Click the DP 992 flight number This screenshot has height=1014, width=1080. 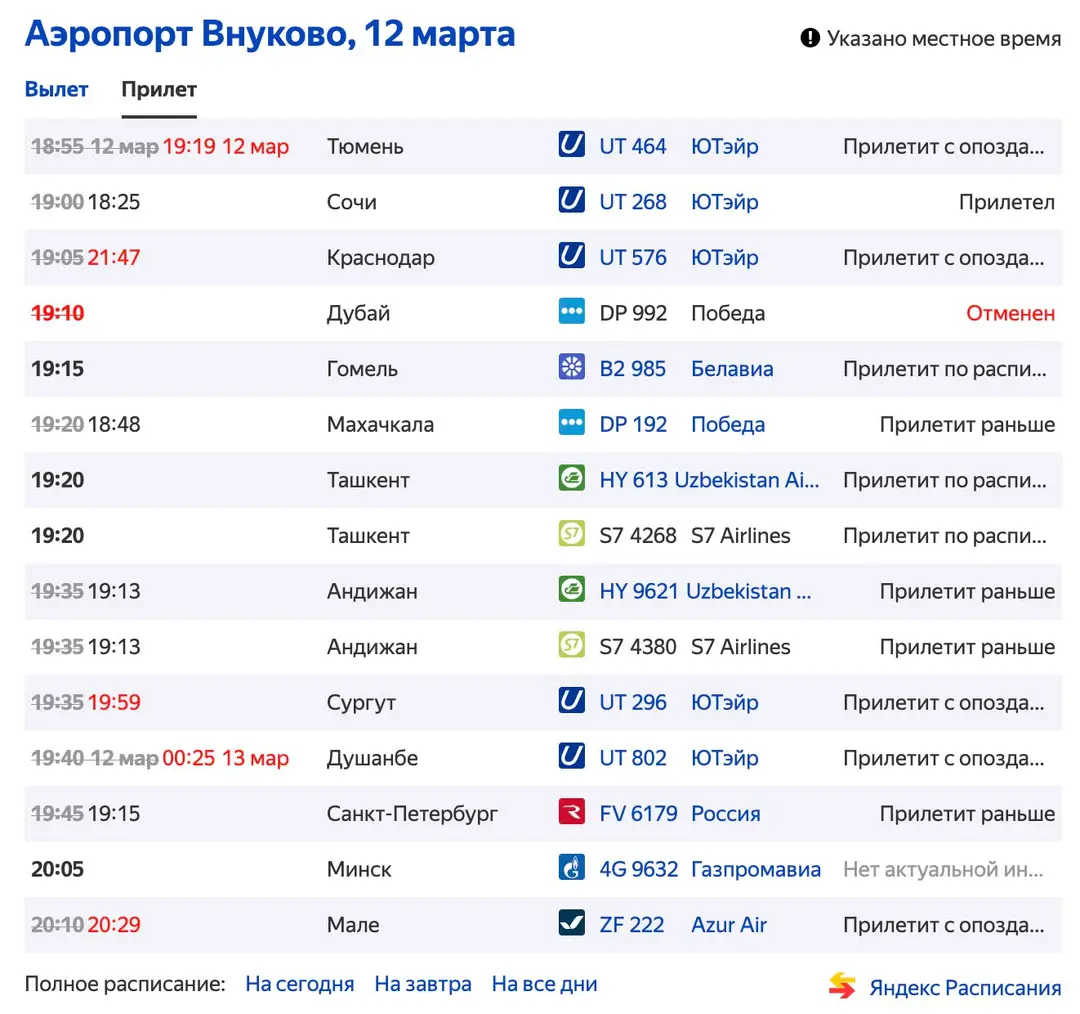point(633,313)
